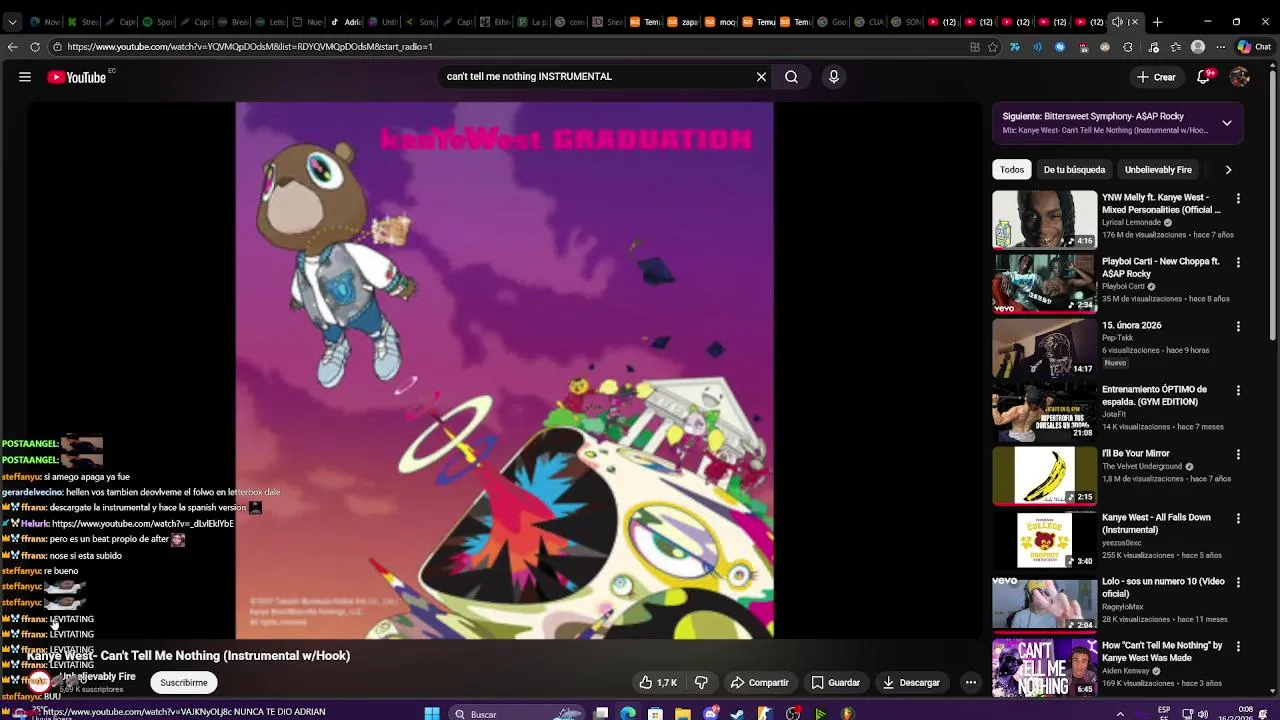This screenshot has width=1280, height=720.
Task: Open the split screen icon in address bar
Action: coord(975,47)
